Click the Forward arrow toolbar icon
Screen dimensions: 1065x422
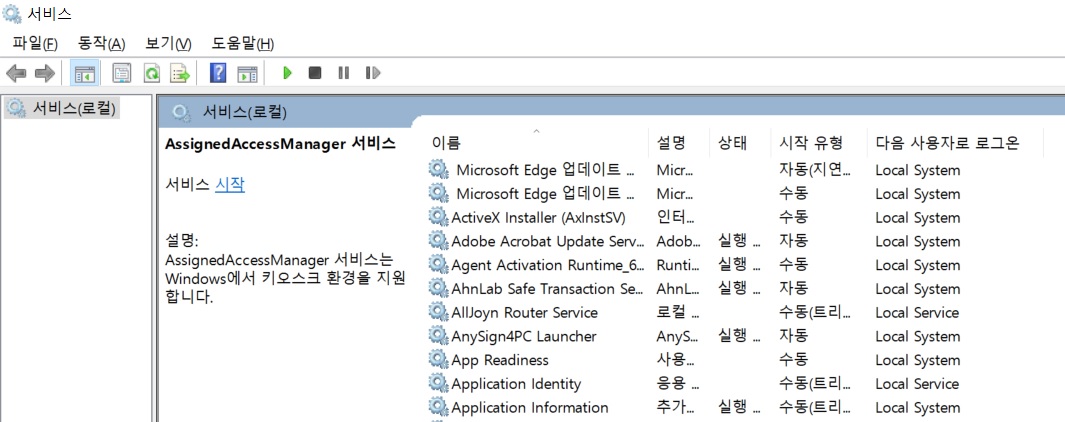[x=45, y=73]
